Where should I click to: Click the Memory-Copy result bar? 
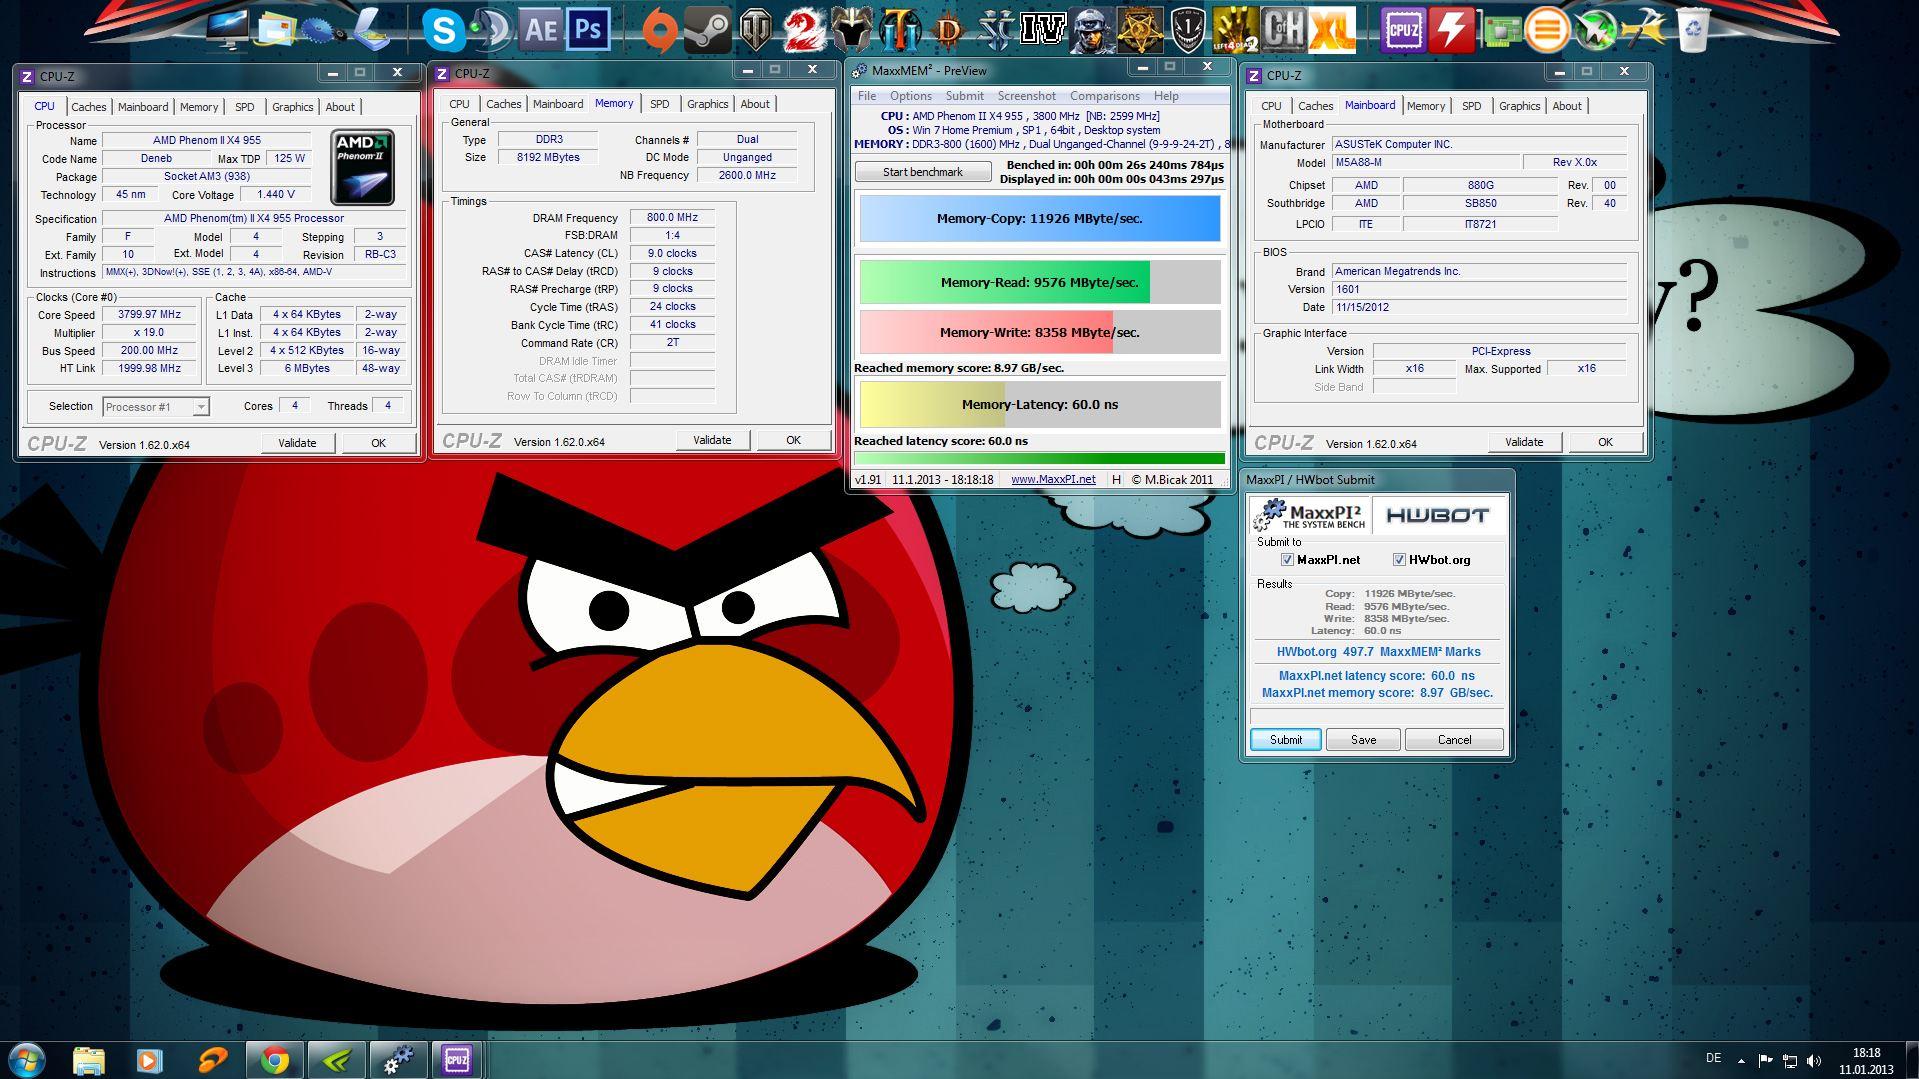(x=1040, y=219)
